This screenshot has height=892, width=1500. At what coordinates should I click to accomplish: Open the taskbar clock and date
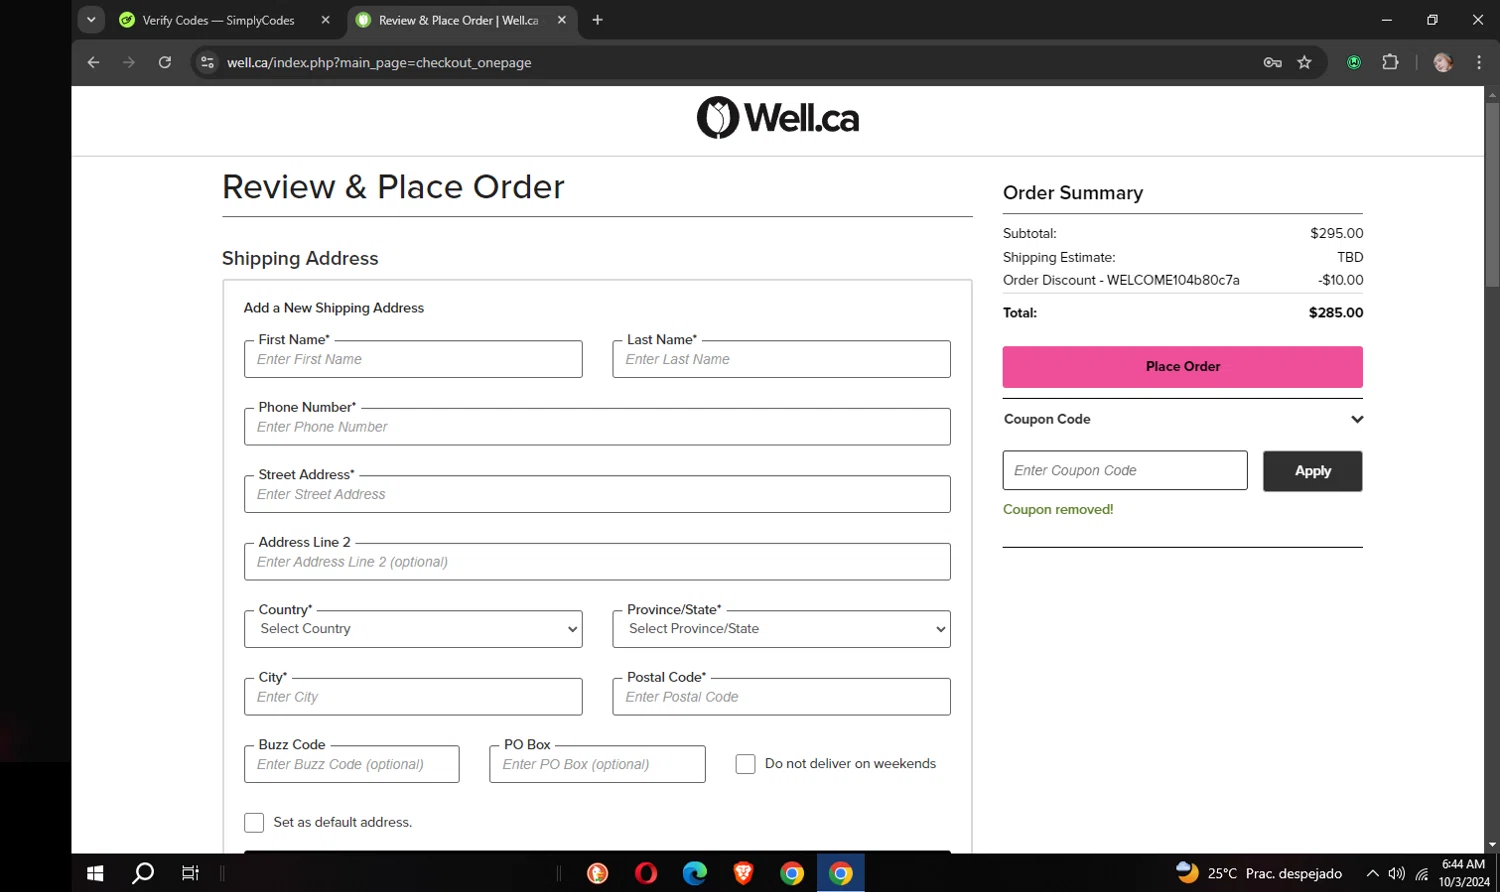1463,873
